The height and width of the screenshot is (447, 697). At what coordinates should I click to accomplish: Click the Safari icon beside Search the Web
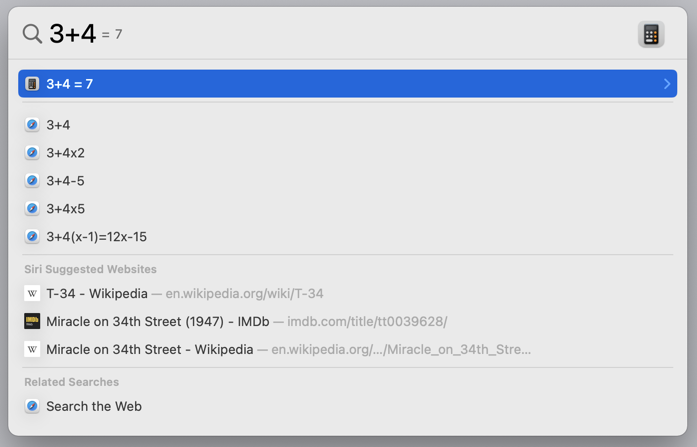click(x=32, y=406)
